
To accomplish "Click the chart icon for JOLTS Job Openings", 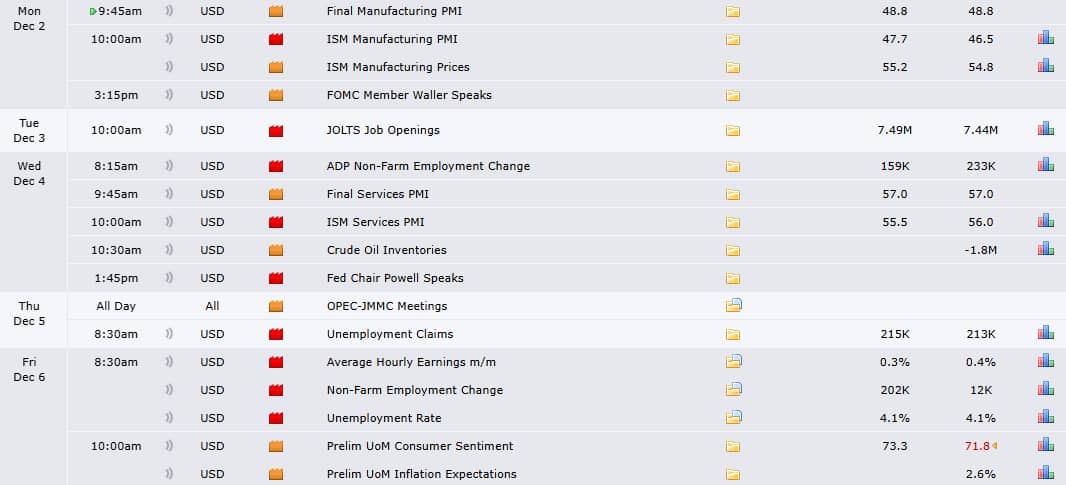I will click(1046, 130).
